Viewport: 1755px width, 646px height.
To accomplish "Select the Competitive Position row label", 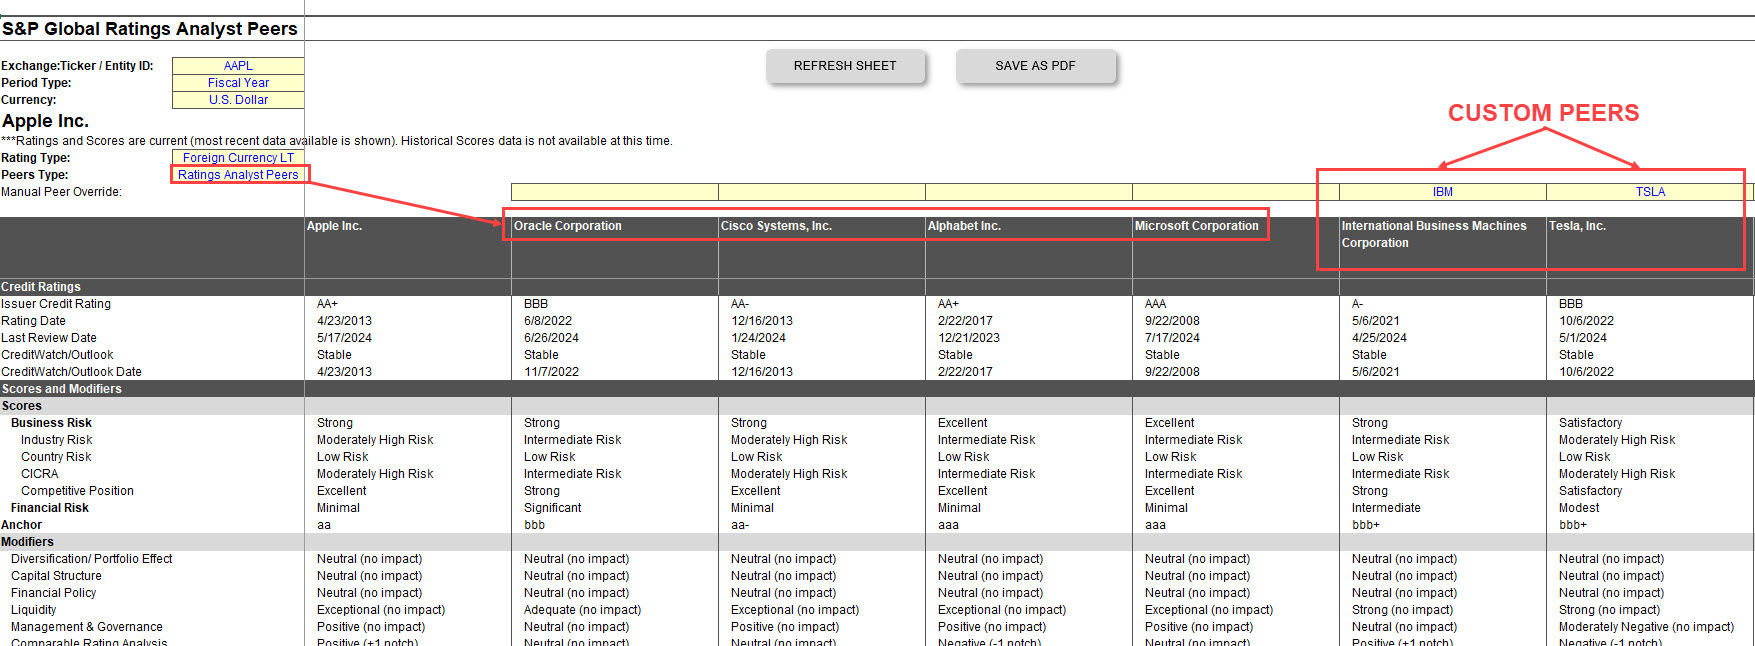I will pos(77,491).
